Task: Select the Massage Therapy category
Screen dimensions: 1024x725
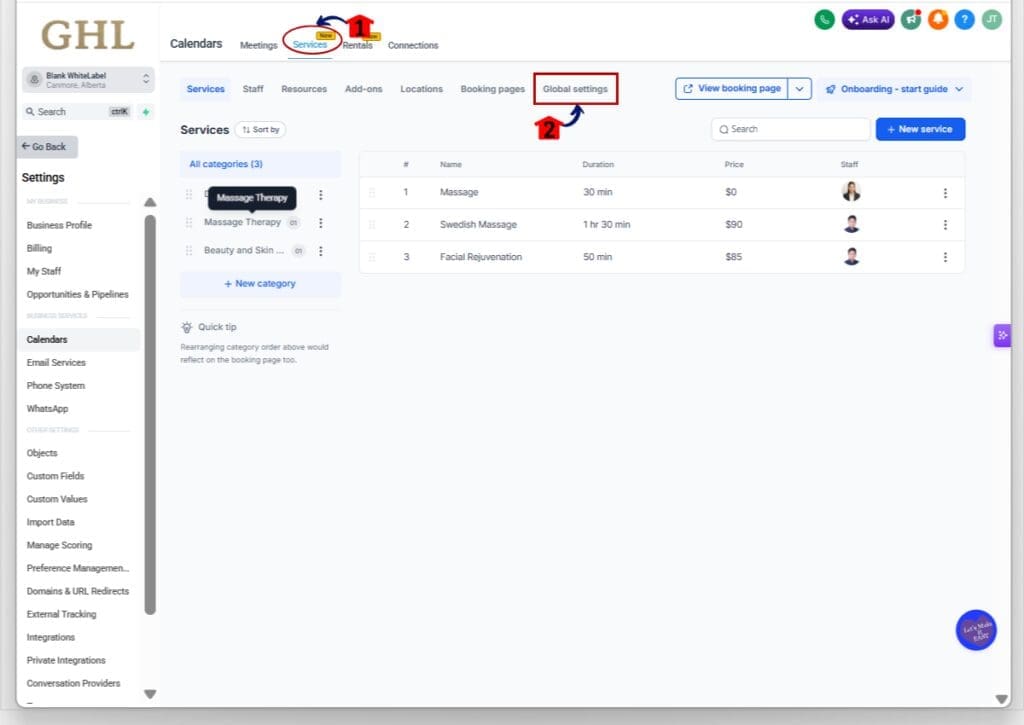Action: pyautogui.click(x=242, y=222)
